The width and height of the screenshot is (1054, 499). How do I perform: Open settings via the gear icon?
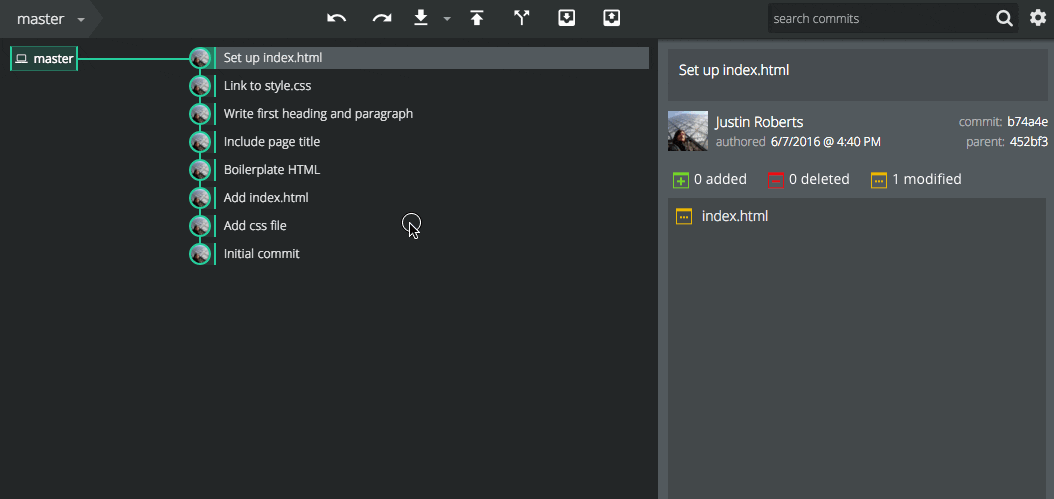(x=1039, y=18)
